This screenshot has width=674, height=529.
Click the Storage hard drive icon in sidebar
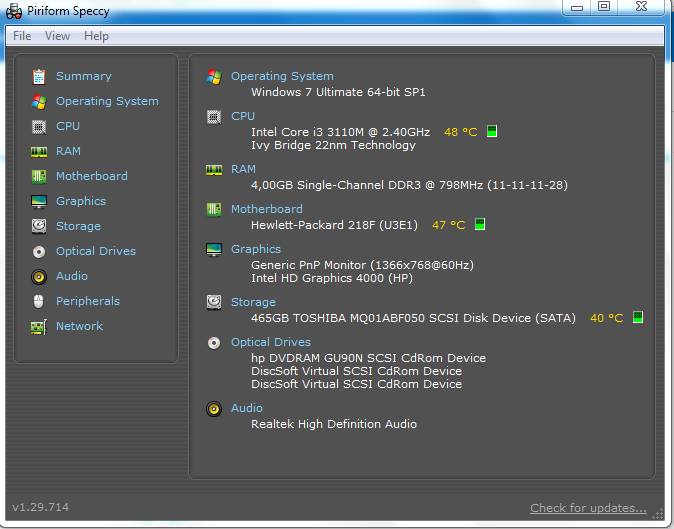[x=39, y=226]
